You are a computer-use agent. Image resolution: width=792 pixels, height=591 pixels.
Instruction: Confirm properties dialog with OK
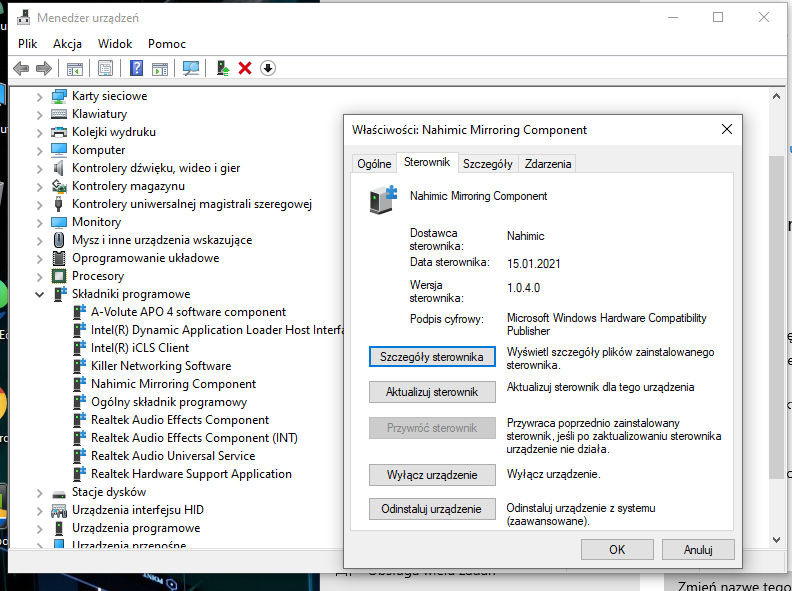coord(617,550)
